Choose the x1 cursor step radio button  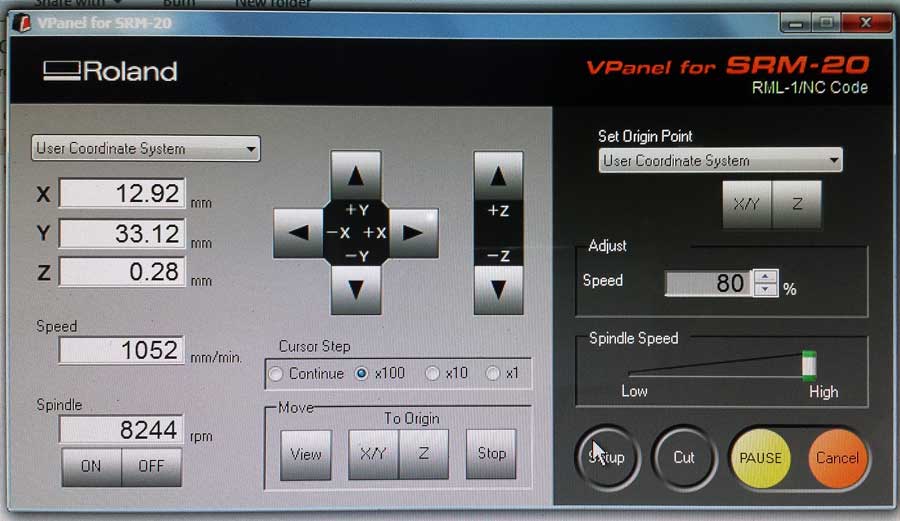click(x=492, y=374)
